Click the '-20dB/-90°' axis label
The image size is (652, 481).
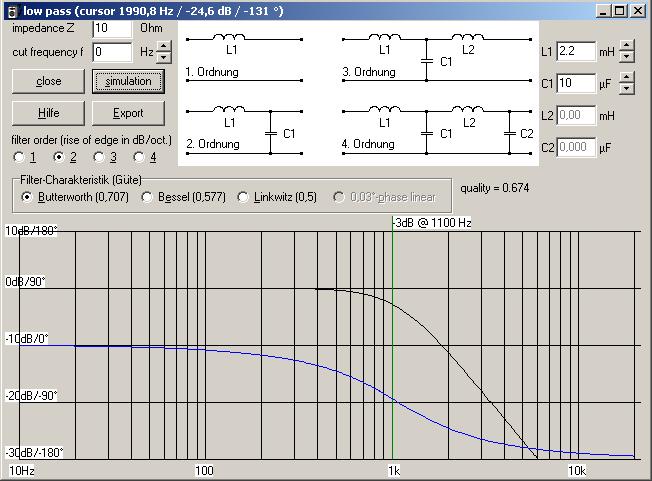tap(31, 395)
